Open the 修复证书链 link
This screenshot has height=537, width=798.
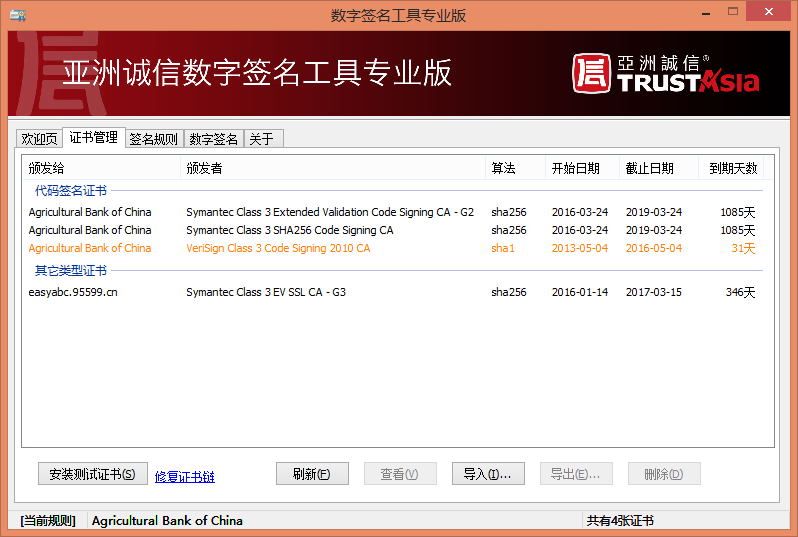click(x=185, y=477)
